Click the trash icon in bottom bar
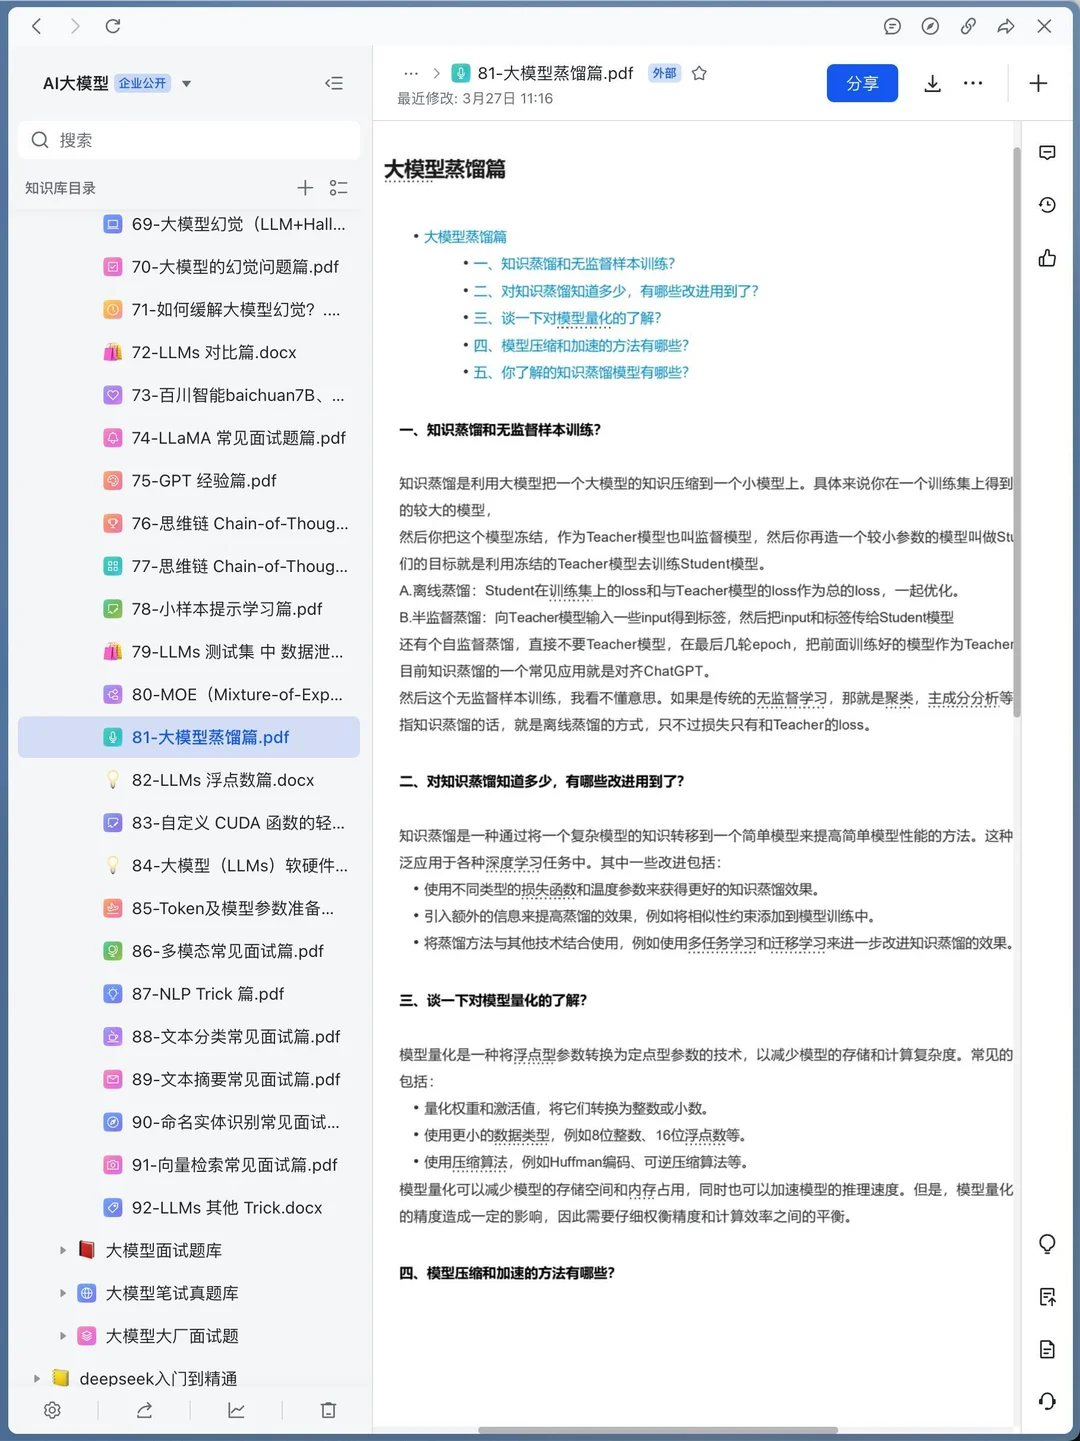 click(x=328, y=1410)
